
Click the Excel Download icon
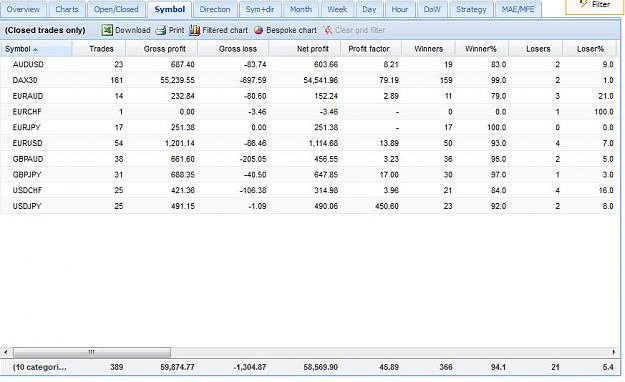(x=107, y=30)
